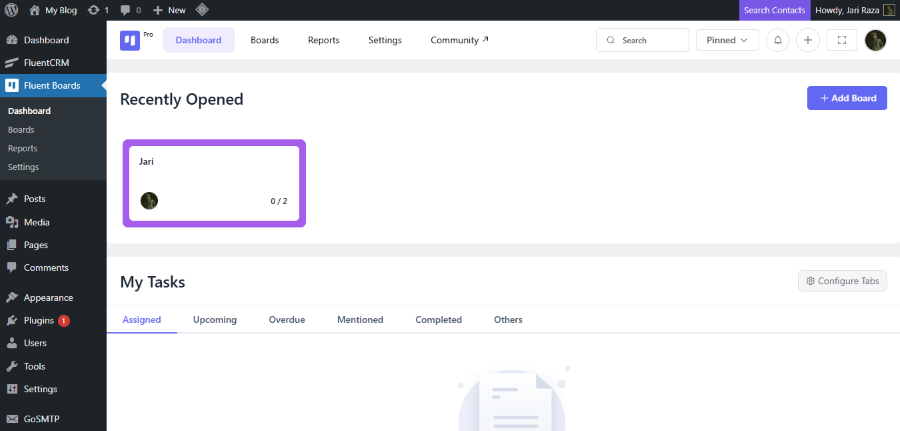The width and height of the screenshot is (900, 431).
Task: Click the Add Board button
Action: coord(847,98)
